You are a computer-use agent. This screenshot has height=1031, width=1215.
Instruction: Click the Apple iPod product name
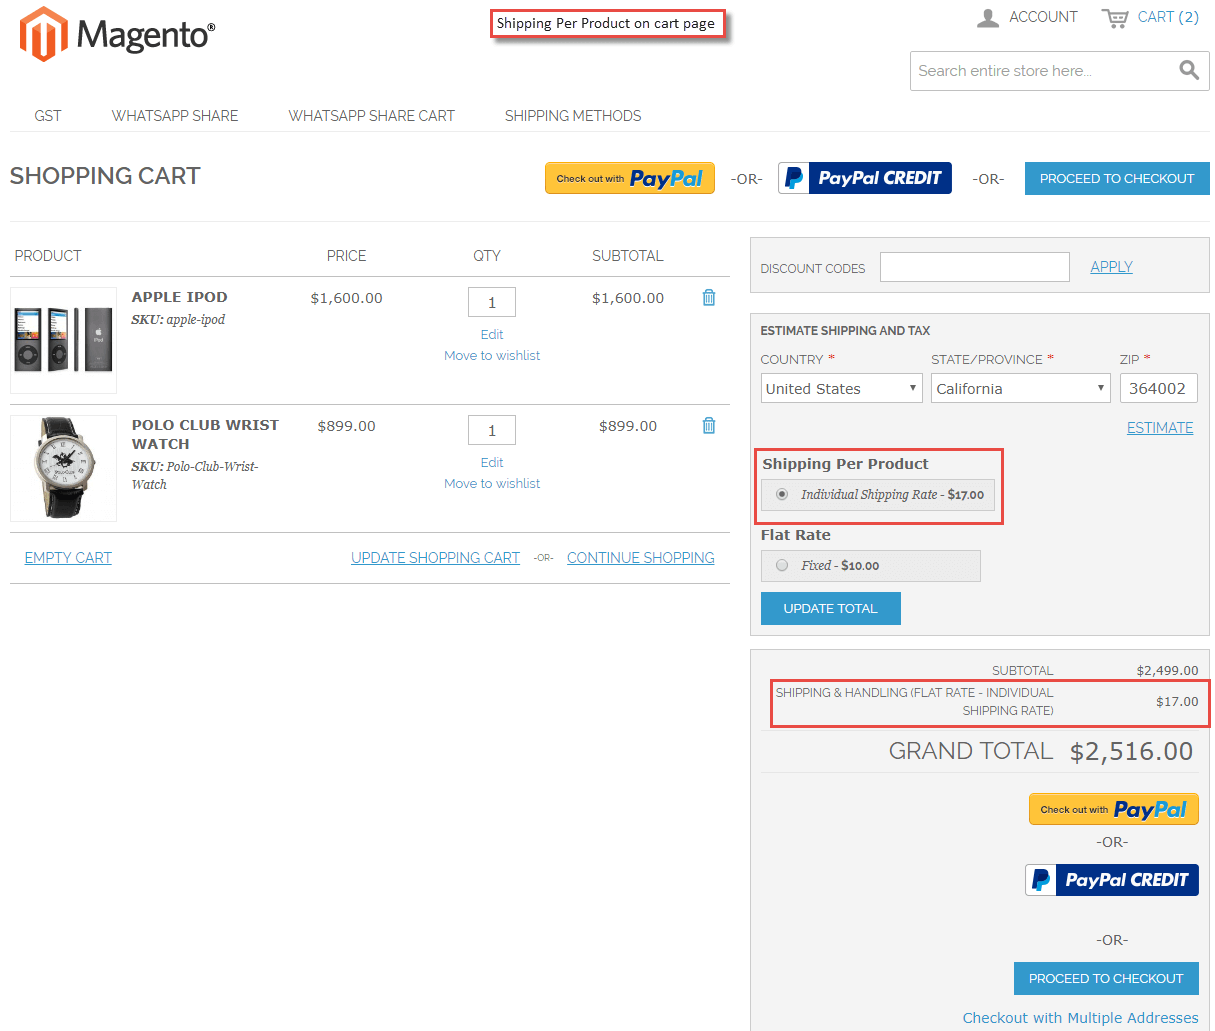point(180,297)
